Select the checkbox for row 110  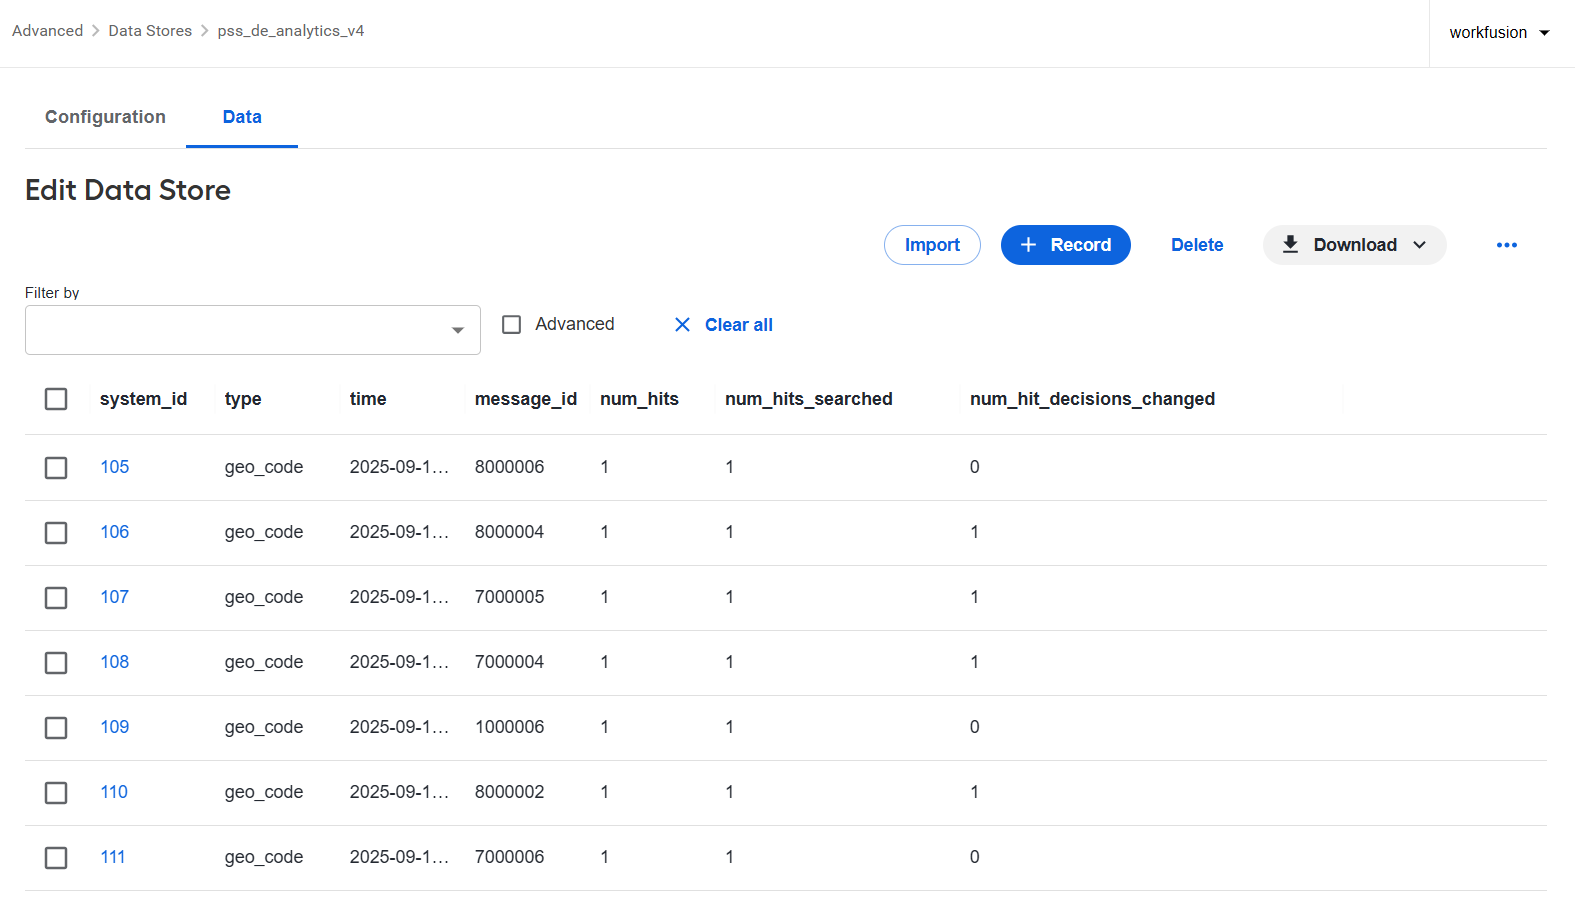(56, 793)
